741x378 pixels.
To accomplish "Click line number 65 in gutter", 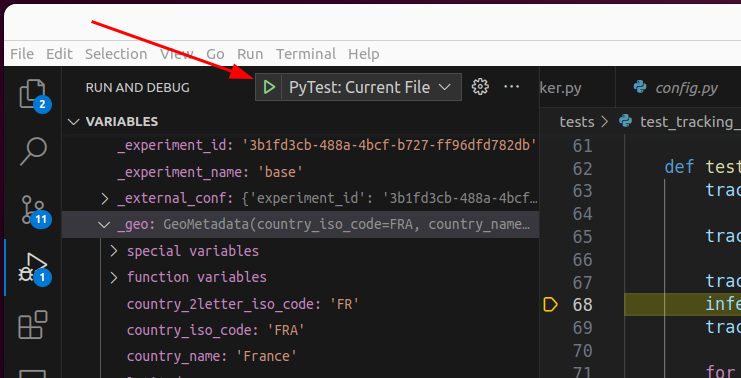I will 582,236.
